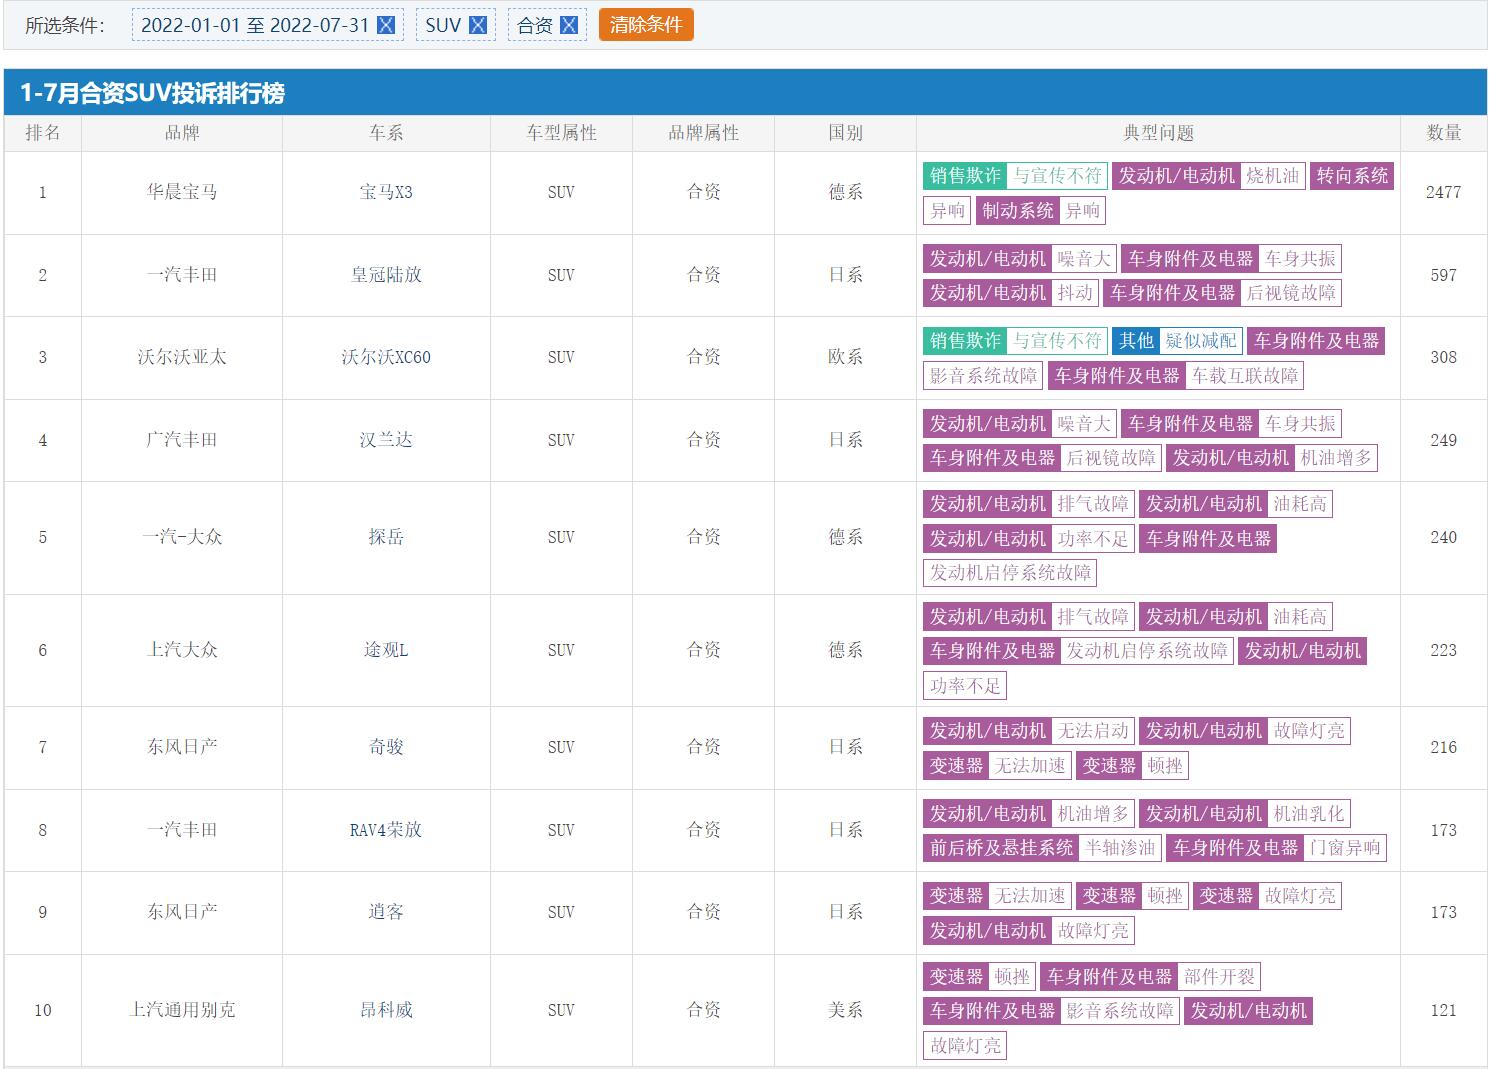Select the 门窗异响 issue tag
The height and width of the screenshot is (1069, 1490).
click(1344, 848)
